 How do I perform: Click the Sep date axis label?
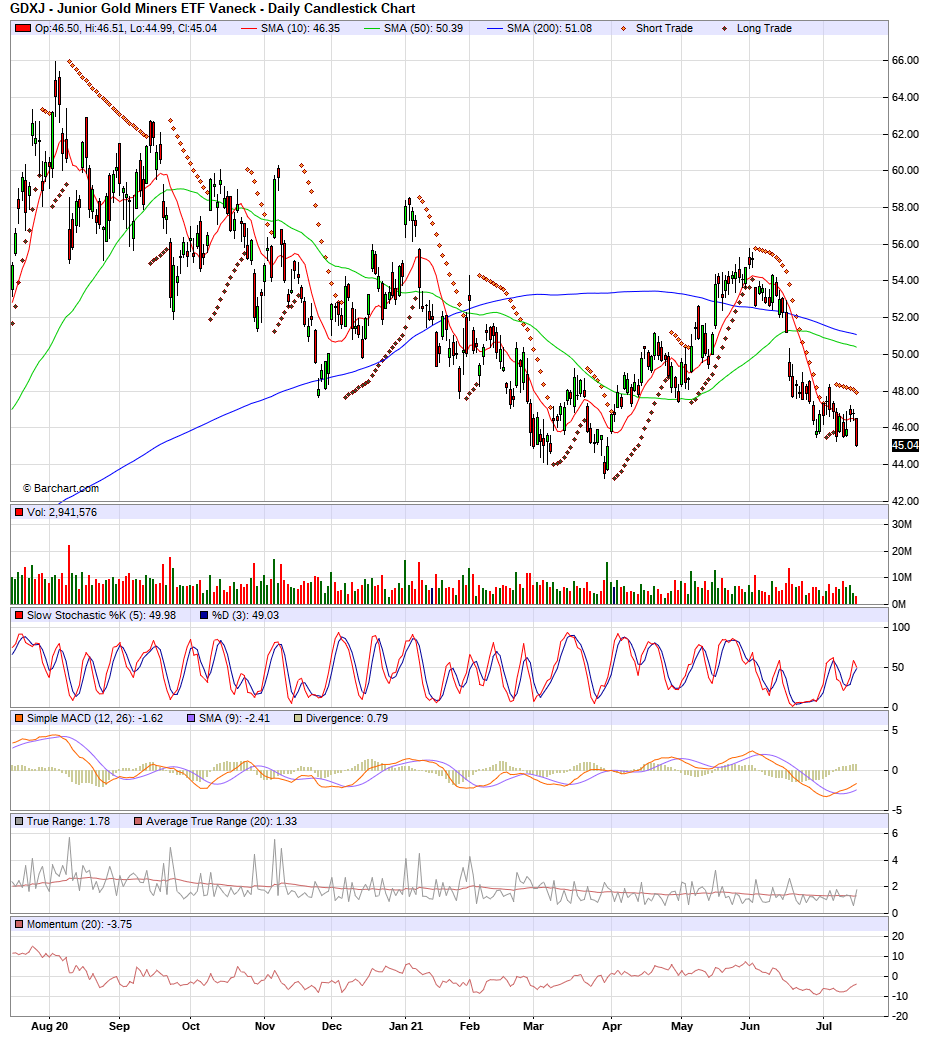[119, 1027]
